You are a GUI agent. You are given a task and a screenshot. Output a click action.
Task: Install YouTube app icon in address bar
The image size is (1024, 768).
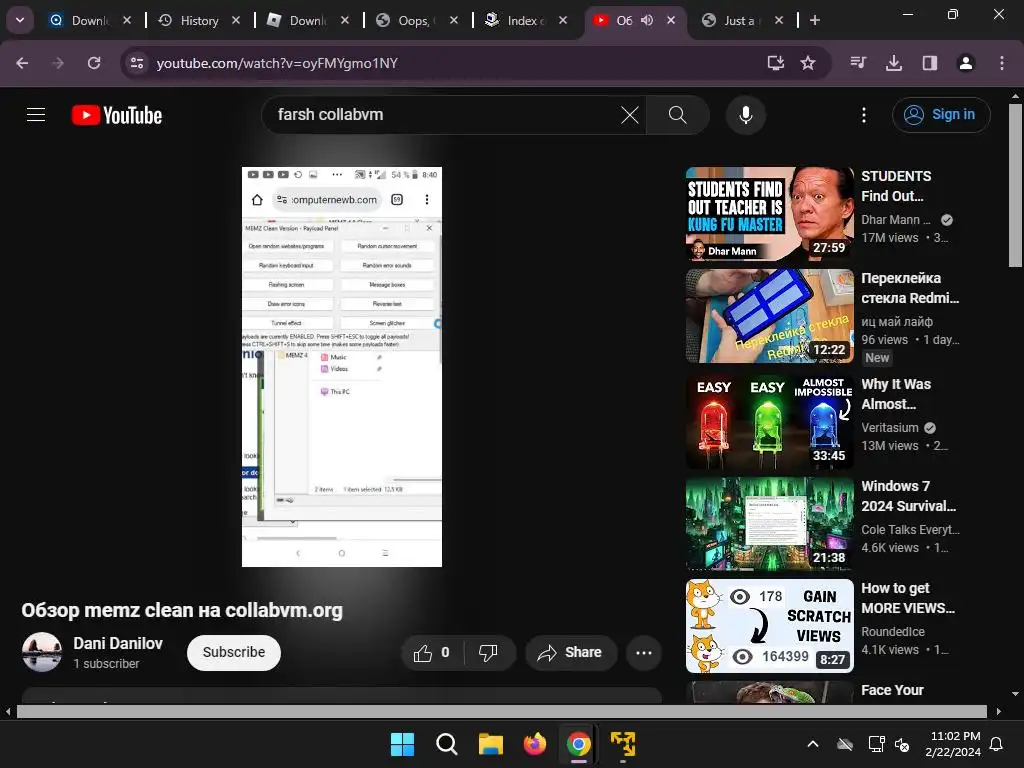click(x=775, y=63)
